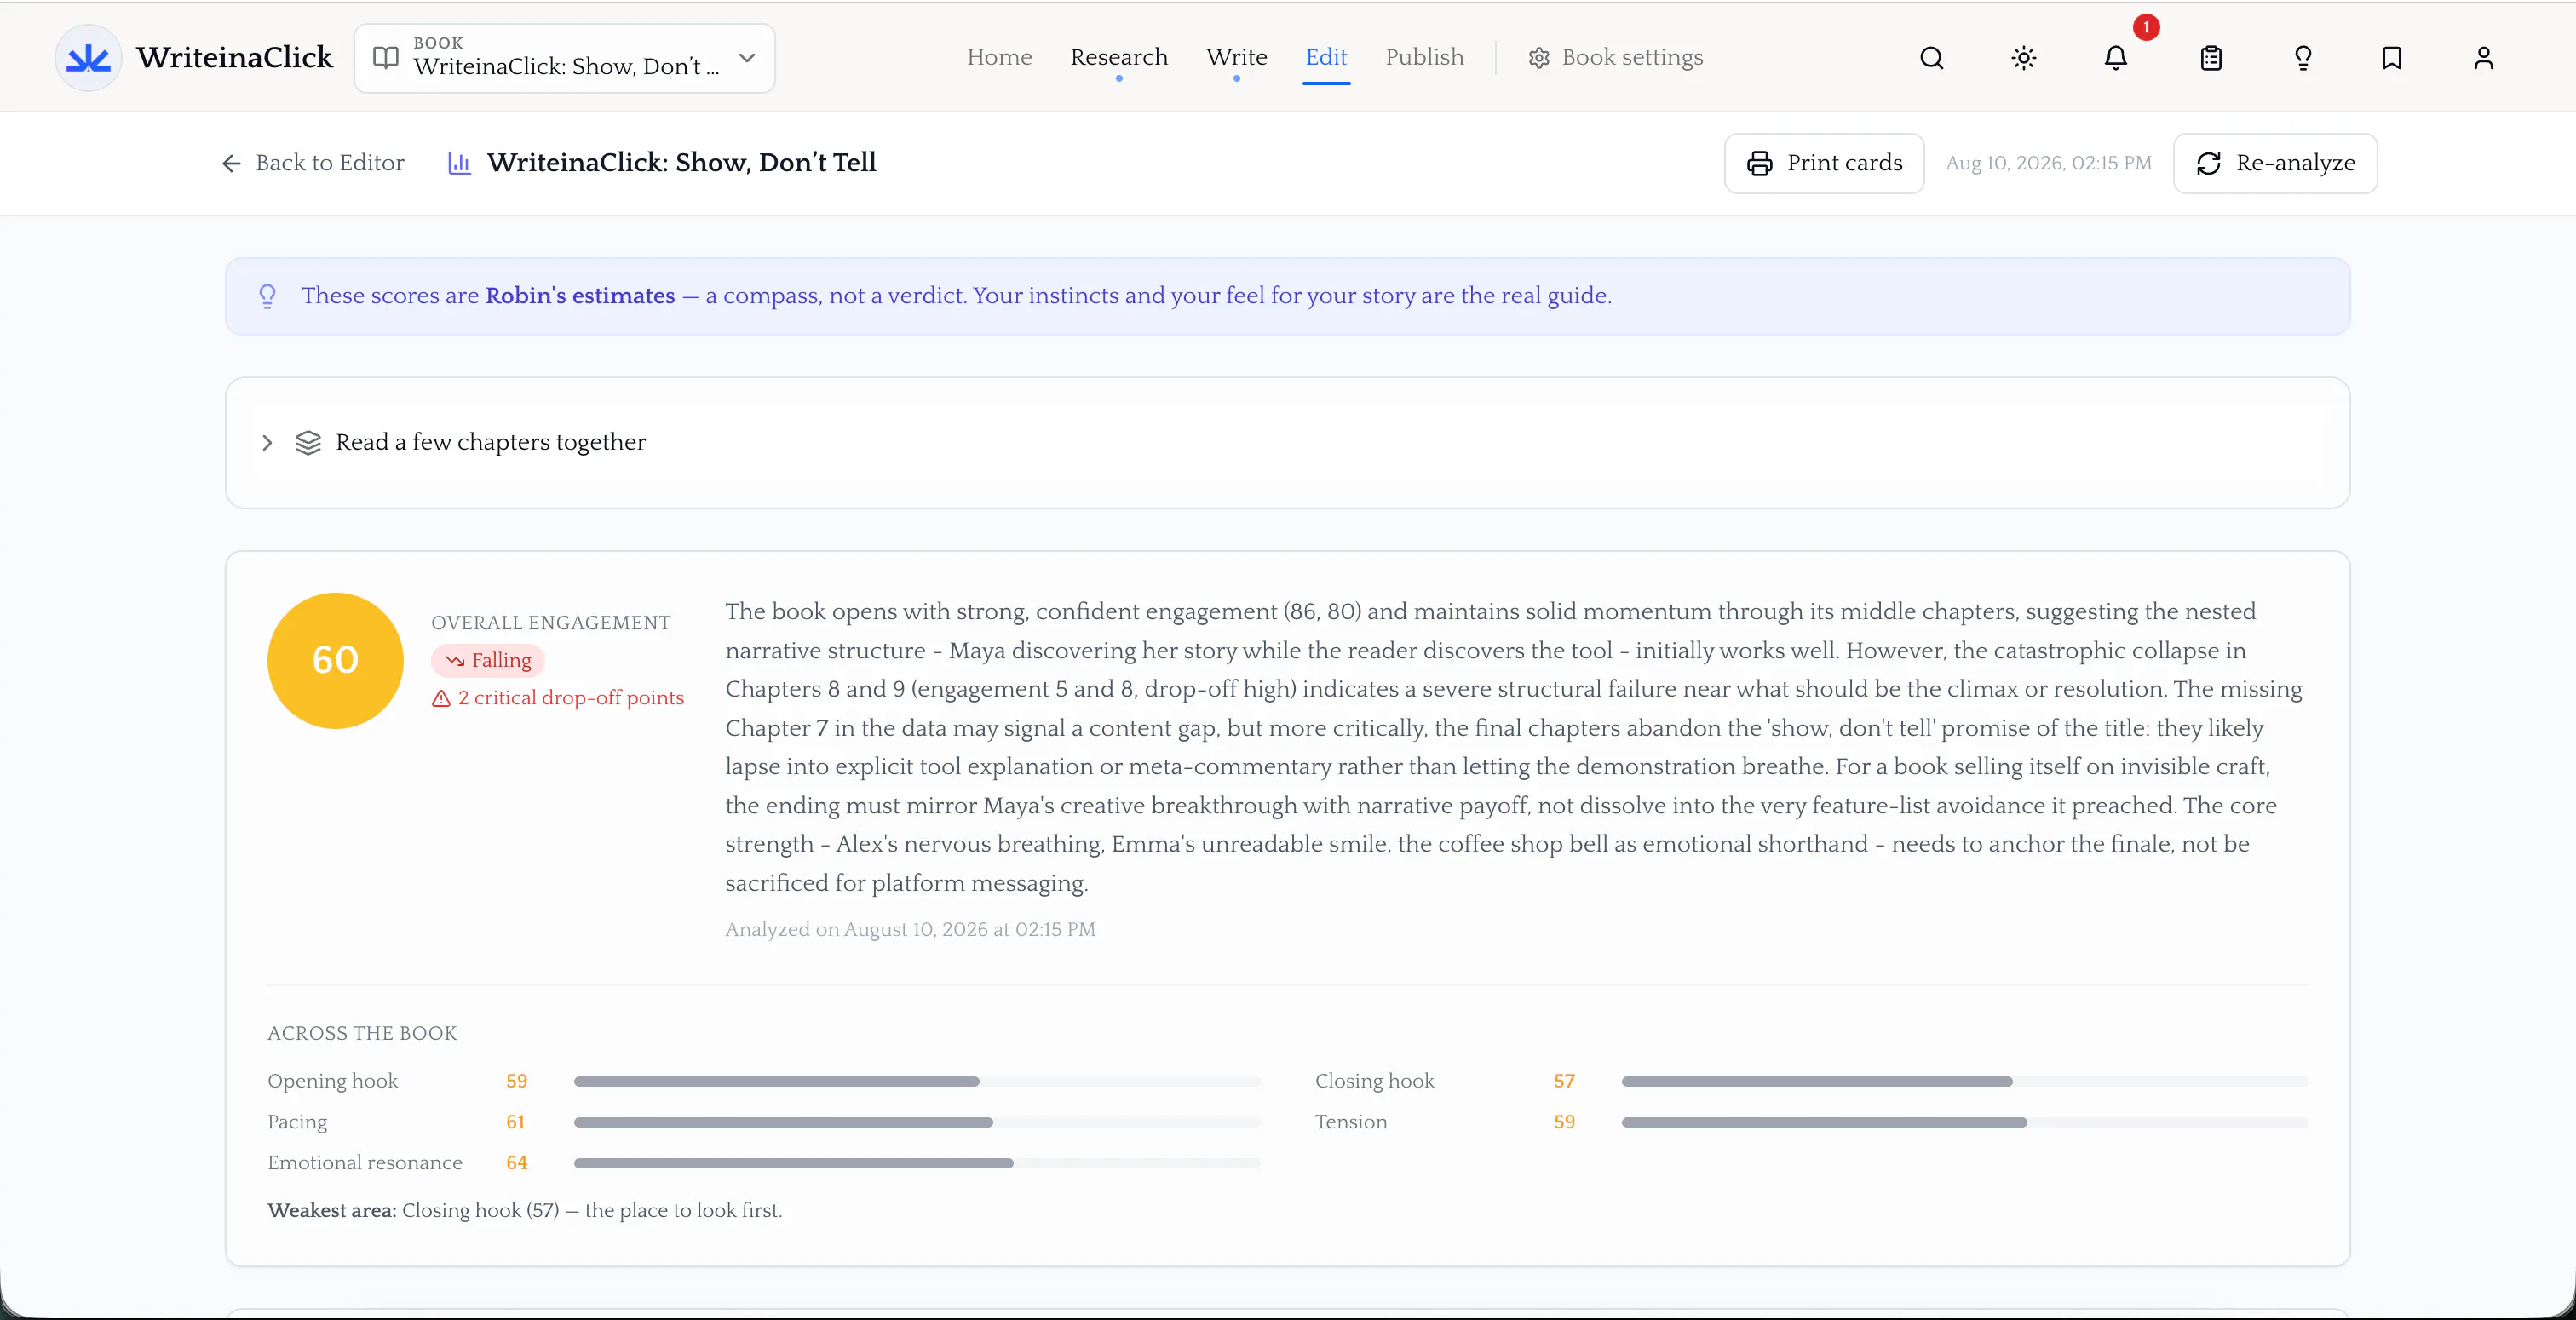Click the page title Show, Don't Tell
The width and height of the screenshot is (2576, 1320).
(x=682, y=163)
